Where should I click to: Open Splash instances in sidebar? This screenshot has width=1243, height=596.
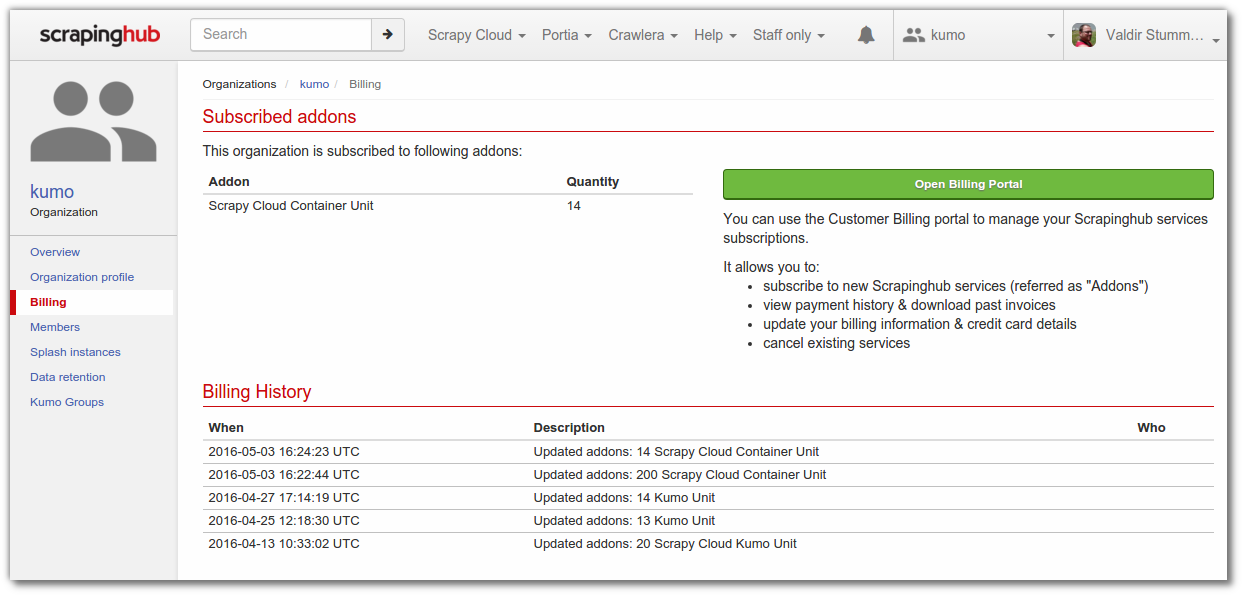point(75,352)
